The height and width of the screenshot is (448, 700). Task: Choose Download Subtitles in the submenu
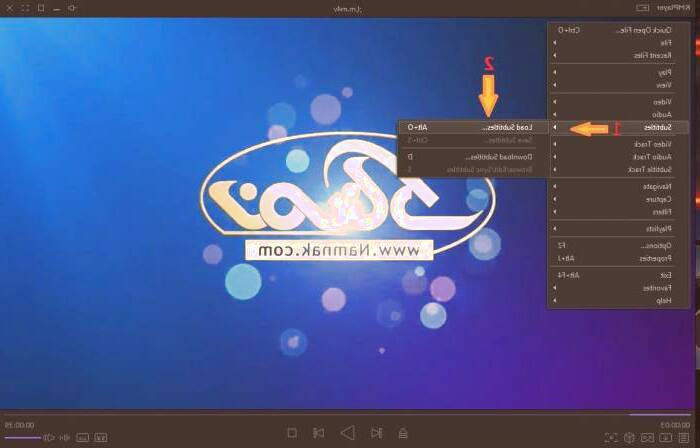472,157
